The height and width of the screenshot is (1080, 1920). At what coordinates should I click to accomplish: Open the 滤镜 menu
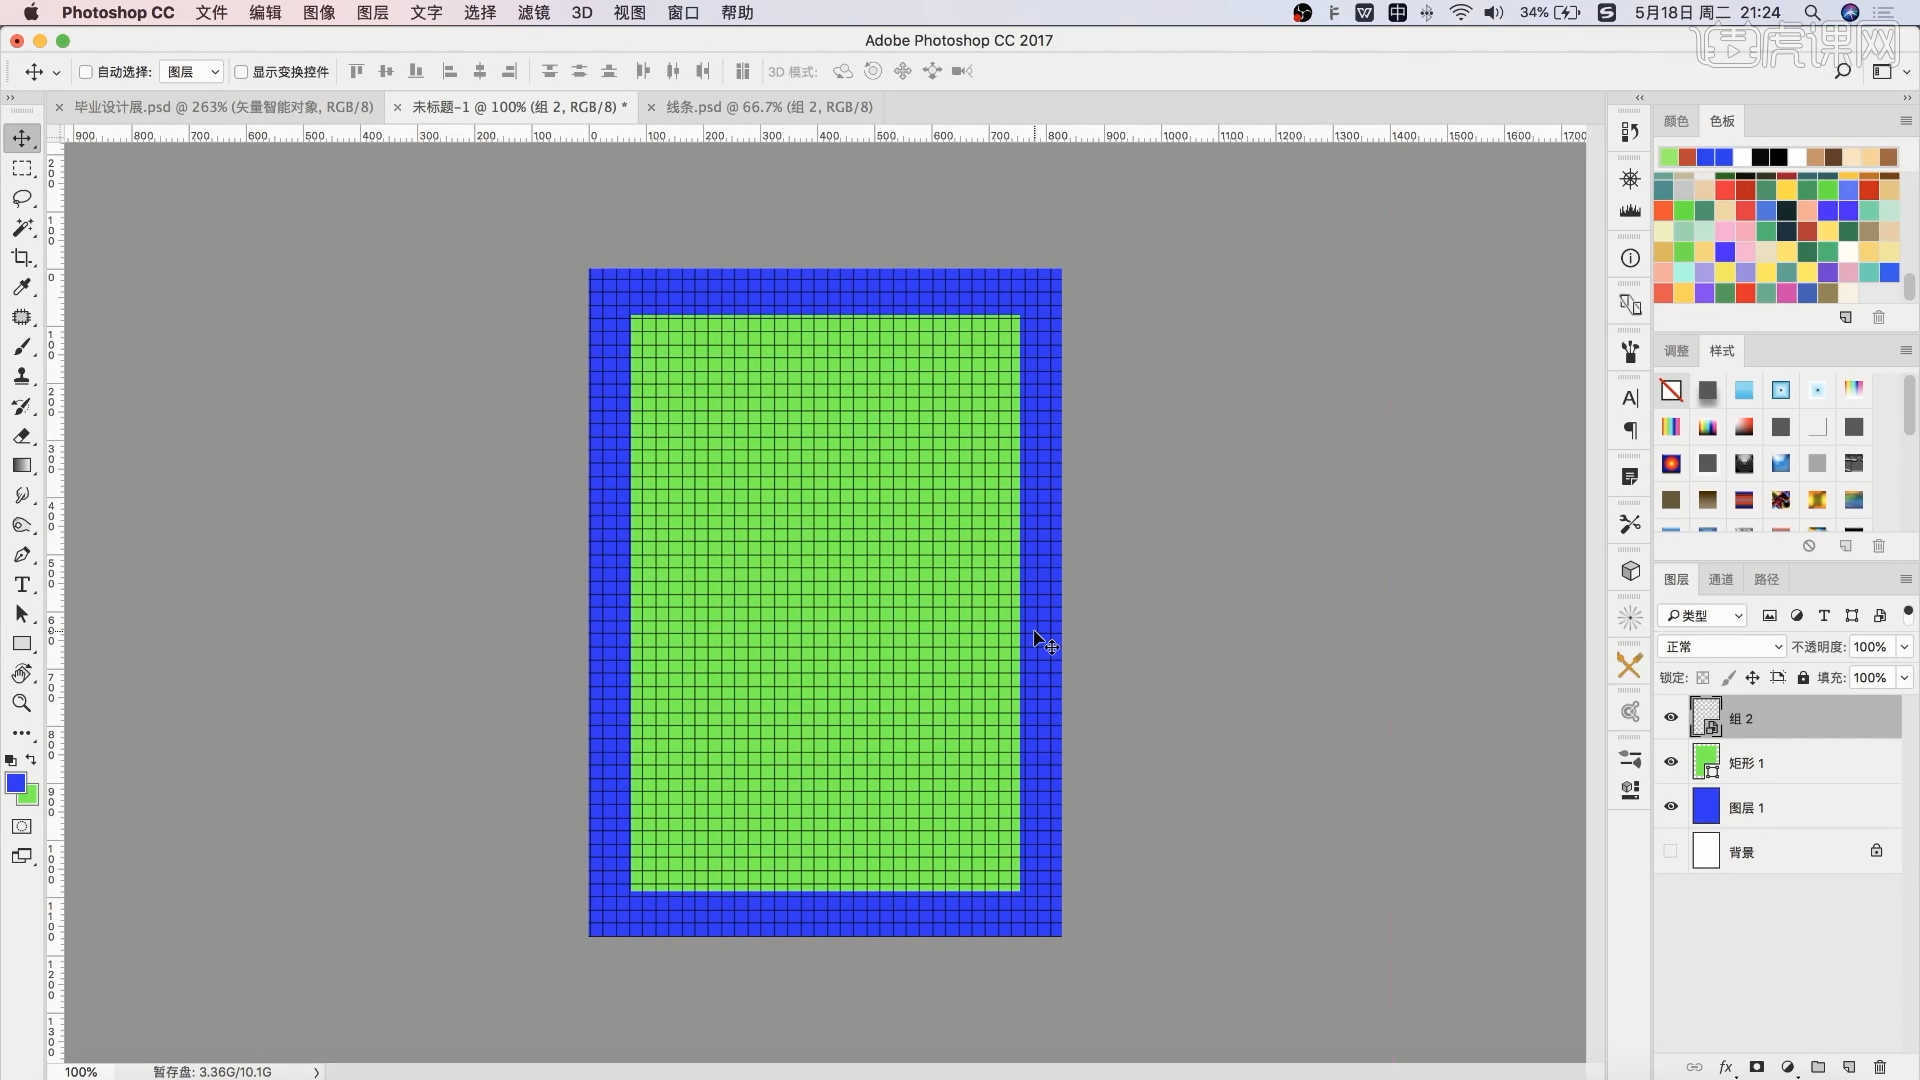[533, 13]
